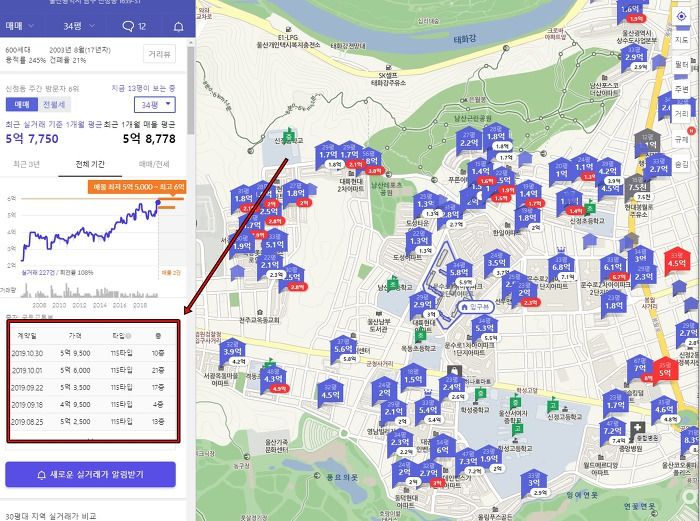Select the 5.6억 apartment marker

pyautogui.click(x=343, y=349)
